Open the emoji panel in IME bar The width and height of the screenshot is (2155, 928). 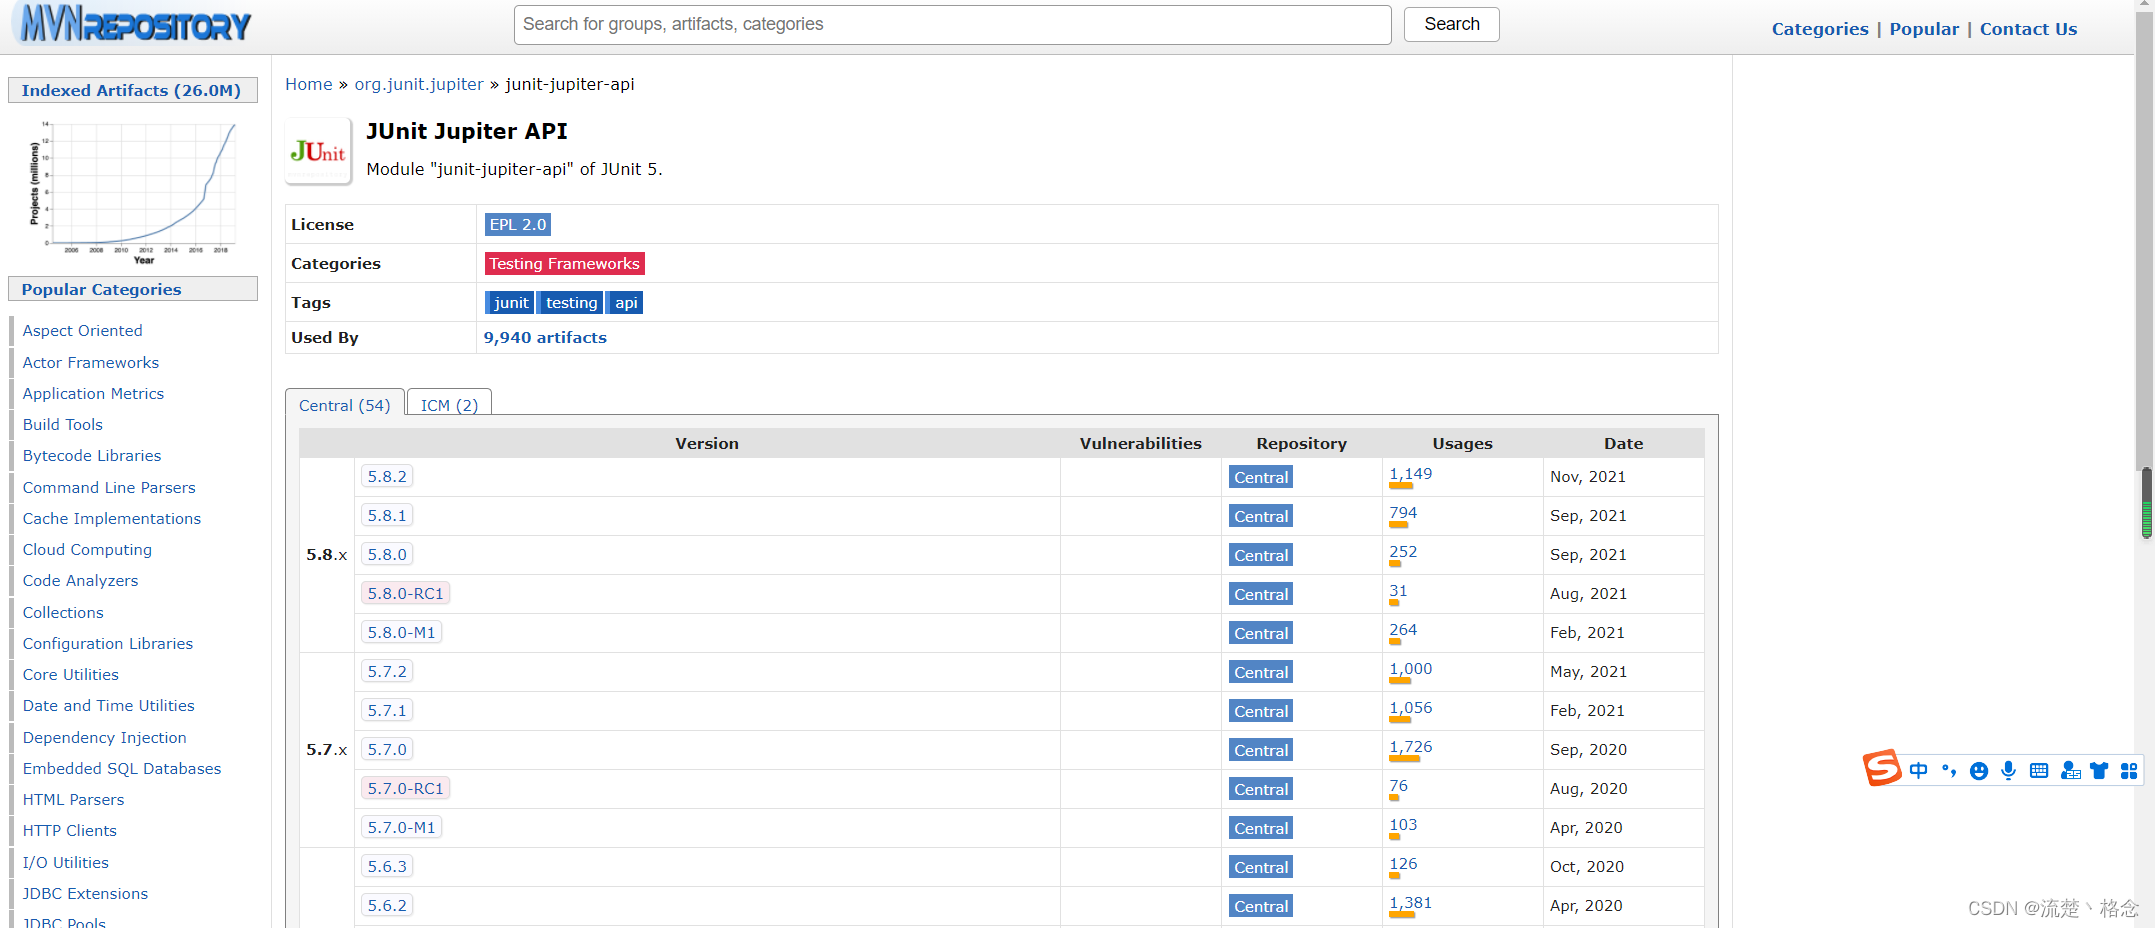coord(1978,770)
